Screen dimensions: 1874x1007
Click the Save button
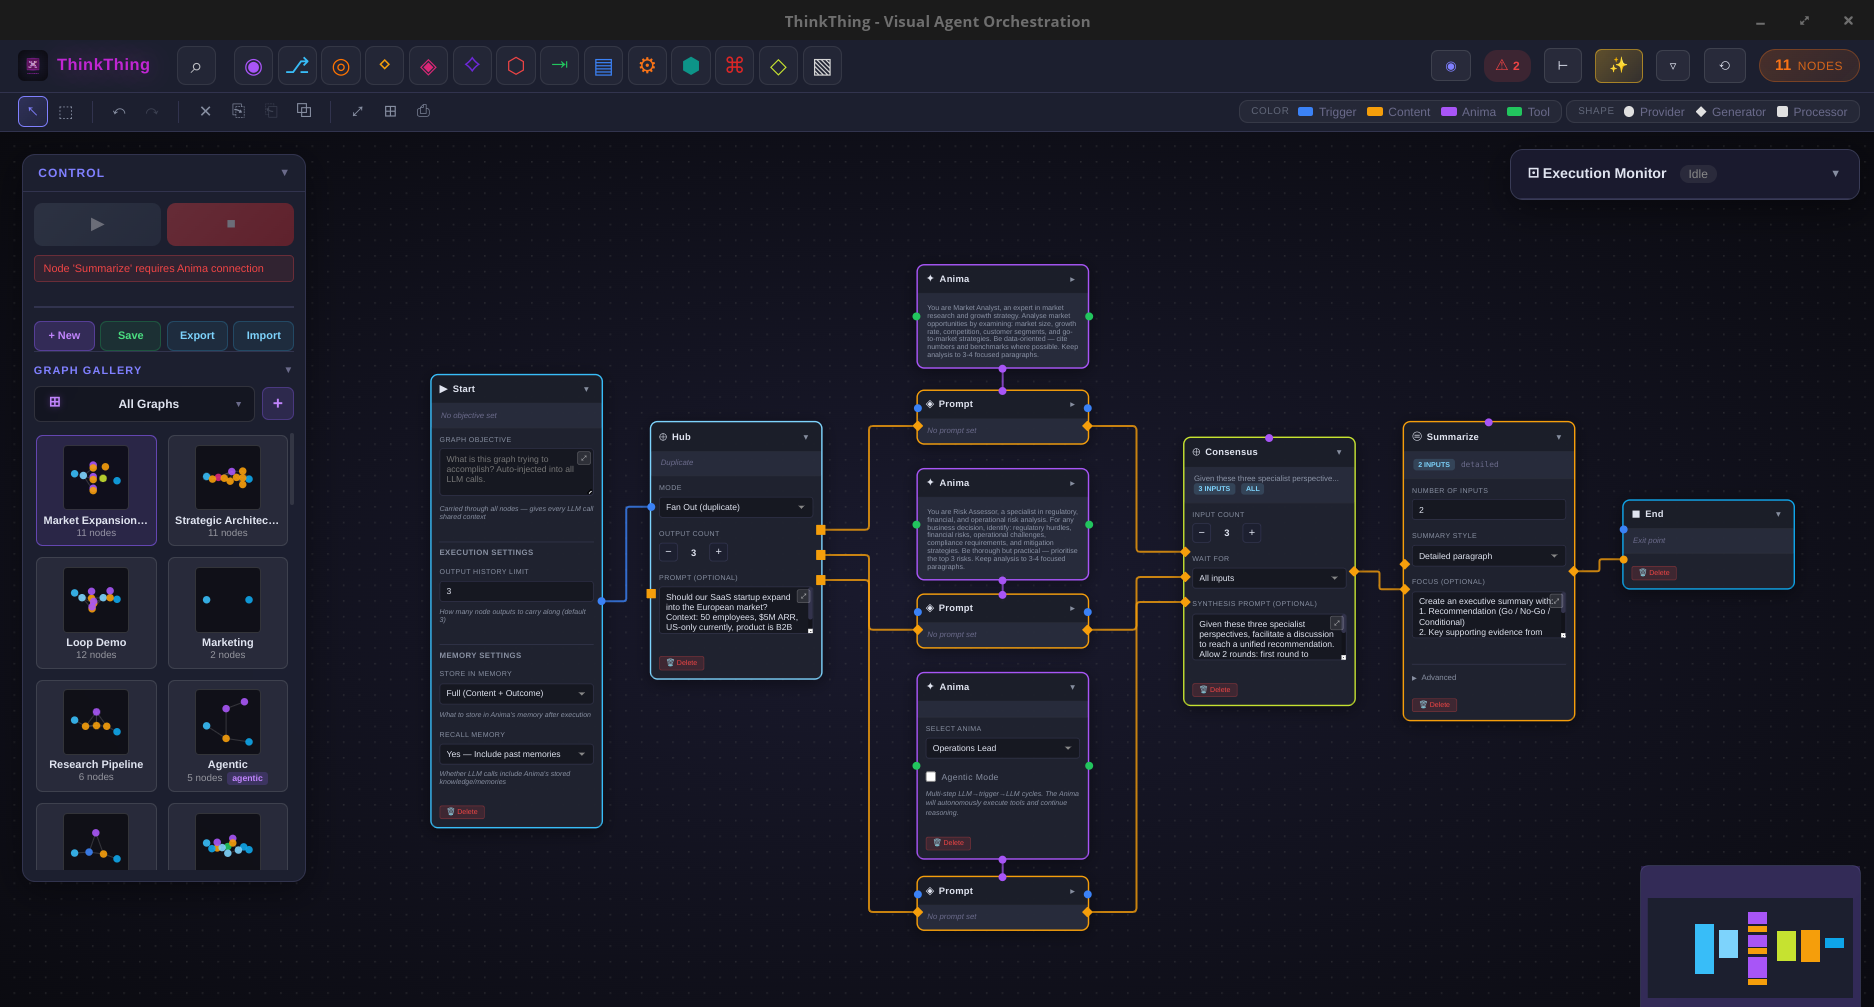click(130, 336)
